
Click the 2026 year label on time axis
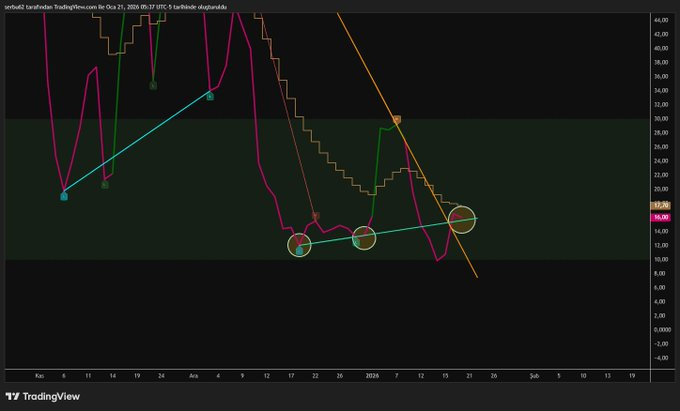pos(372,376)
